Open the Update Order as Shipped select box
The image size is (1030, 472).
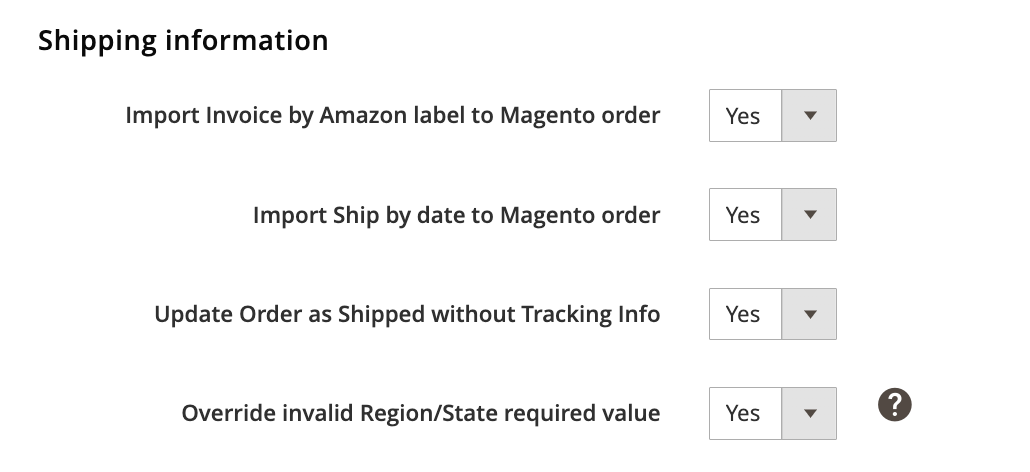(772, 314)
